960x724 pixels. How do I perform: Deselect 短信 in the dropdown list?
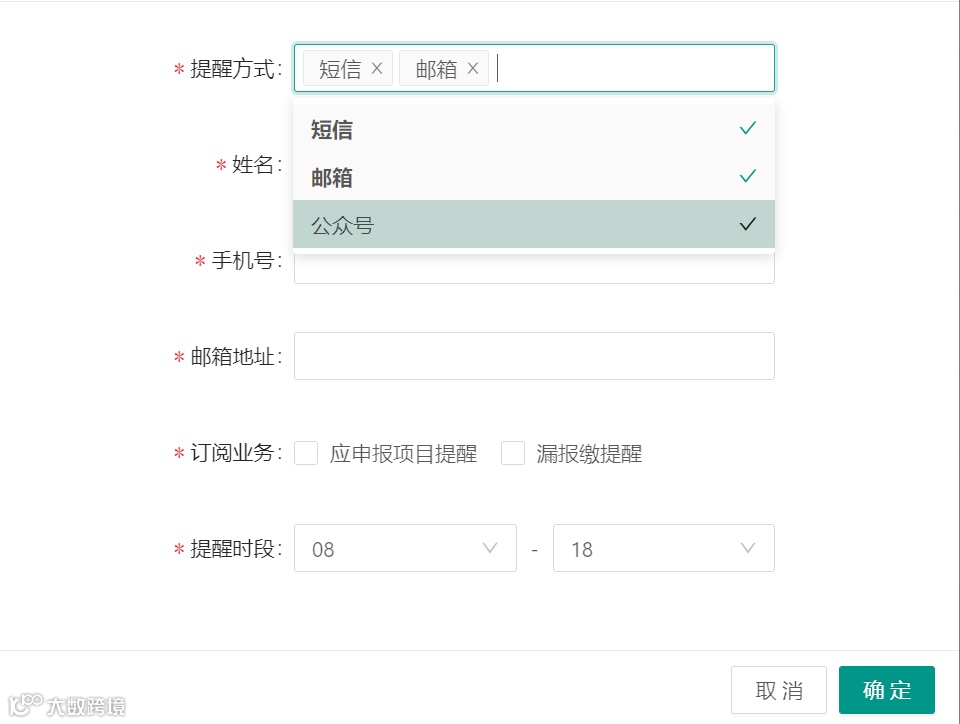(333, 129)
